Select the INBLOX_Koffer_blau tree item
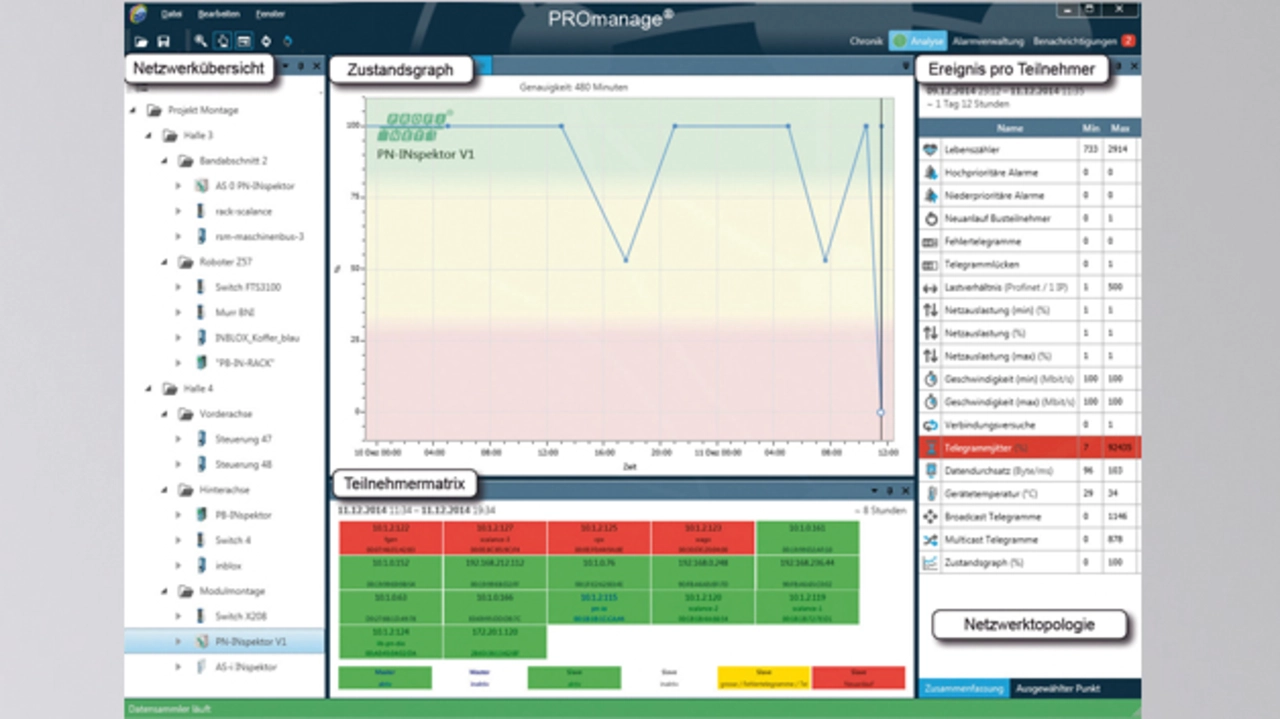 click(257, 337)
